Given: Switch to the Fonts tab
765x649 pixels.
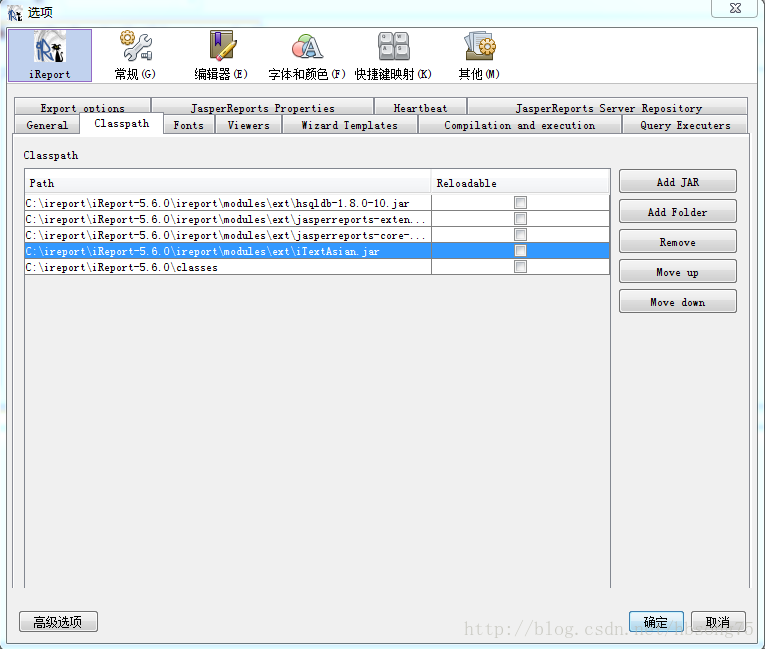Looking at the screenshot, I should pos(188,125).
